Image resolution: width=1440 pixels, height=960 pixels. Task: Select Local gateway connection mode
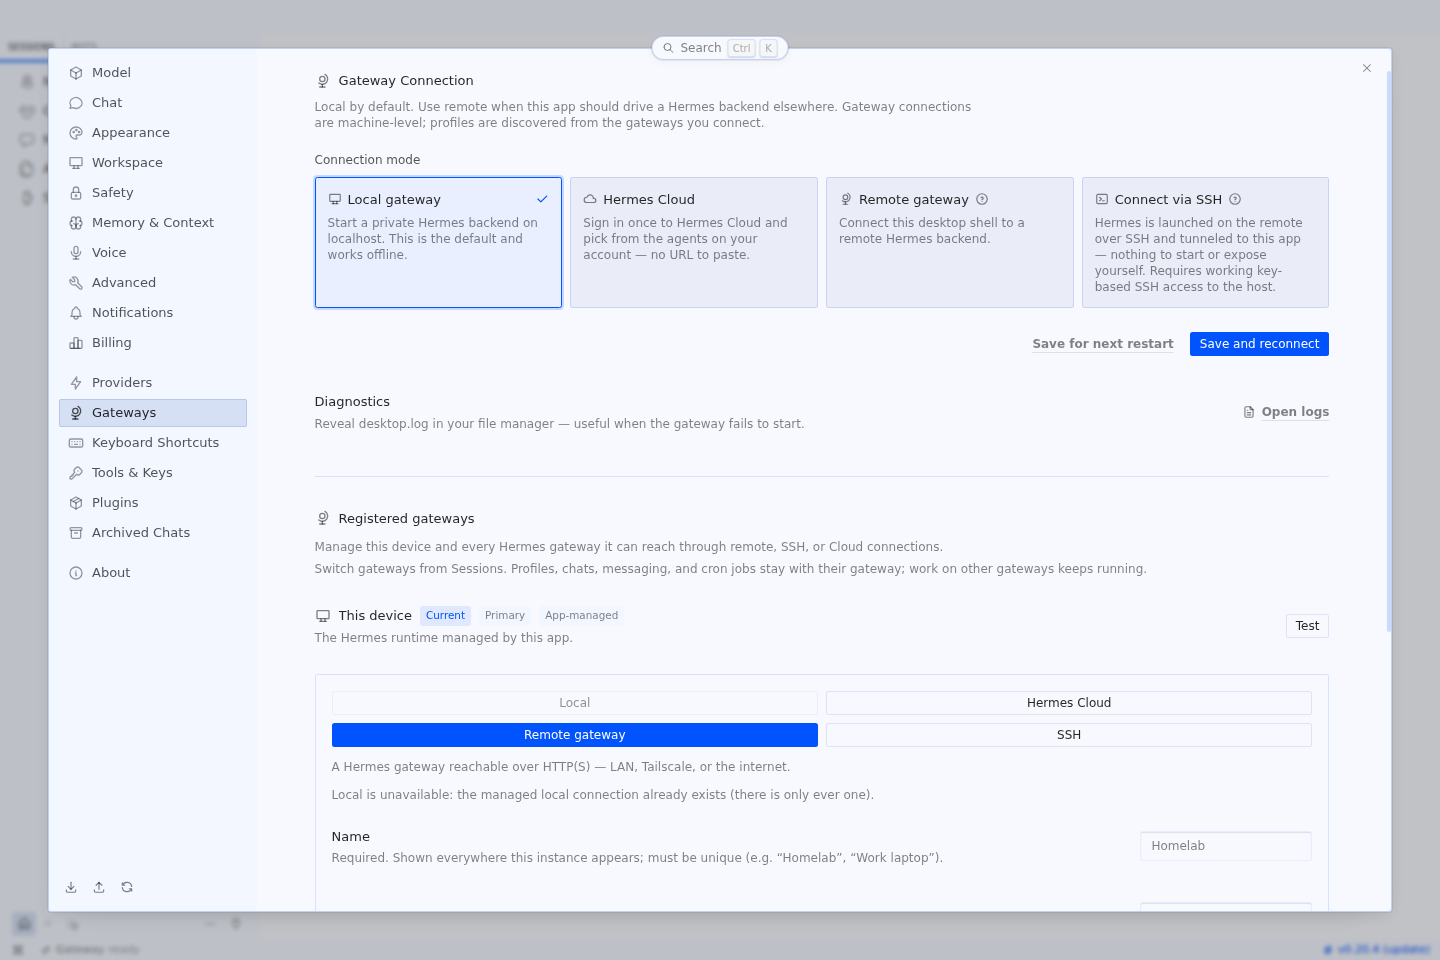pyautogui.click(x=438, y=243)
